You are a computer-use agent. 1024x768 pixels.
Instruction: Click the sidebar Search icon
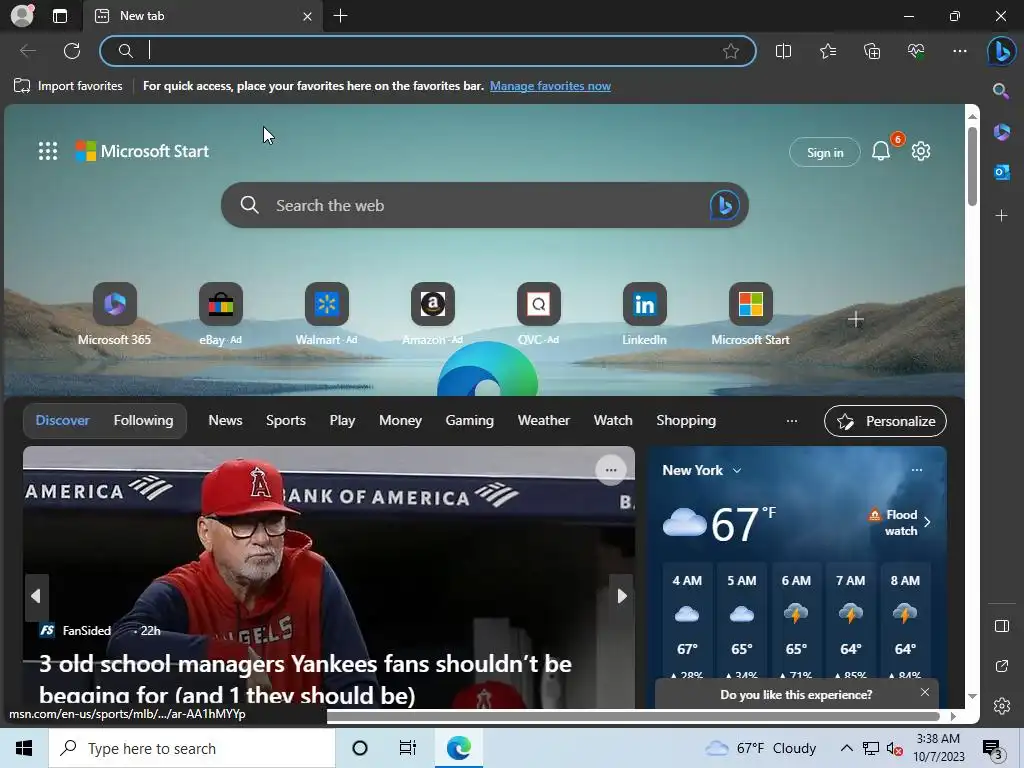tap(1000, 91)
